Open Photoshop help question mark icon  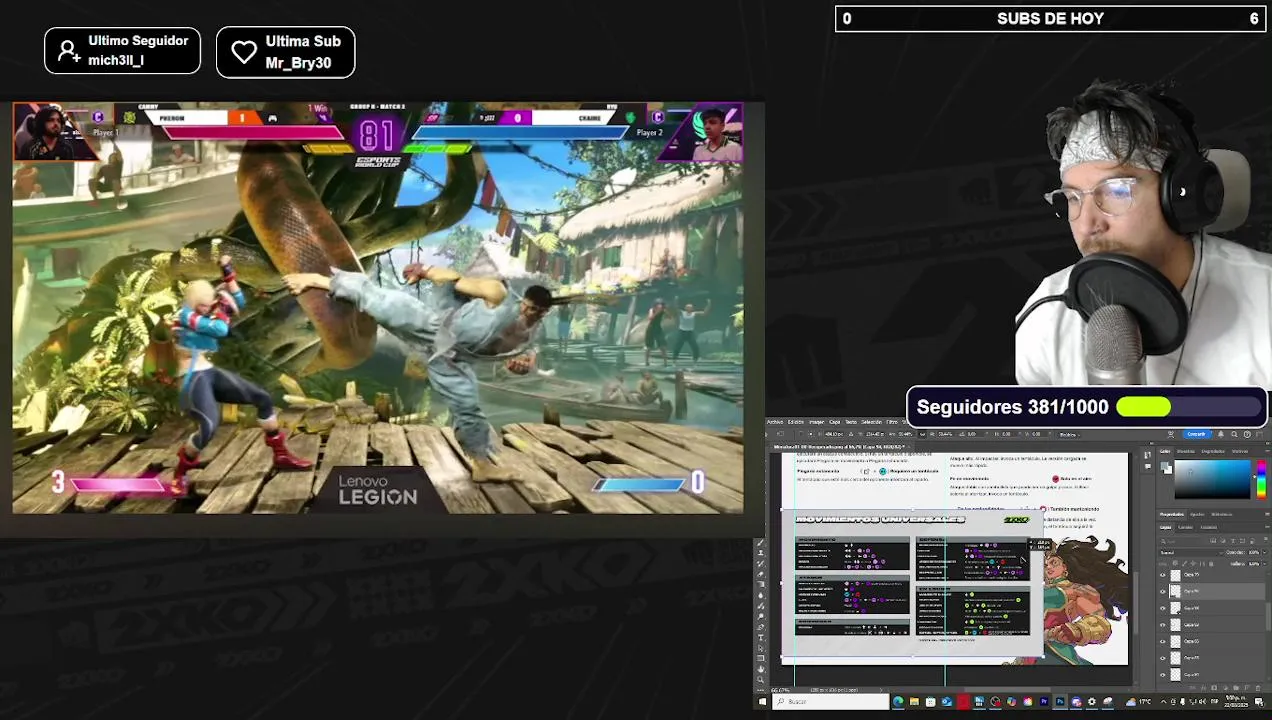pyautogui.click(x=1247, y=434)
